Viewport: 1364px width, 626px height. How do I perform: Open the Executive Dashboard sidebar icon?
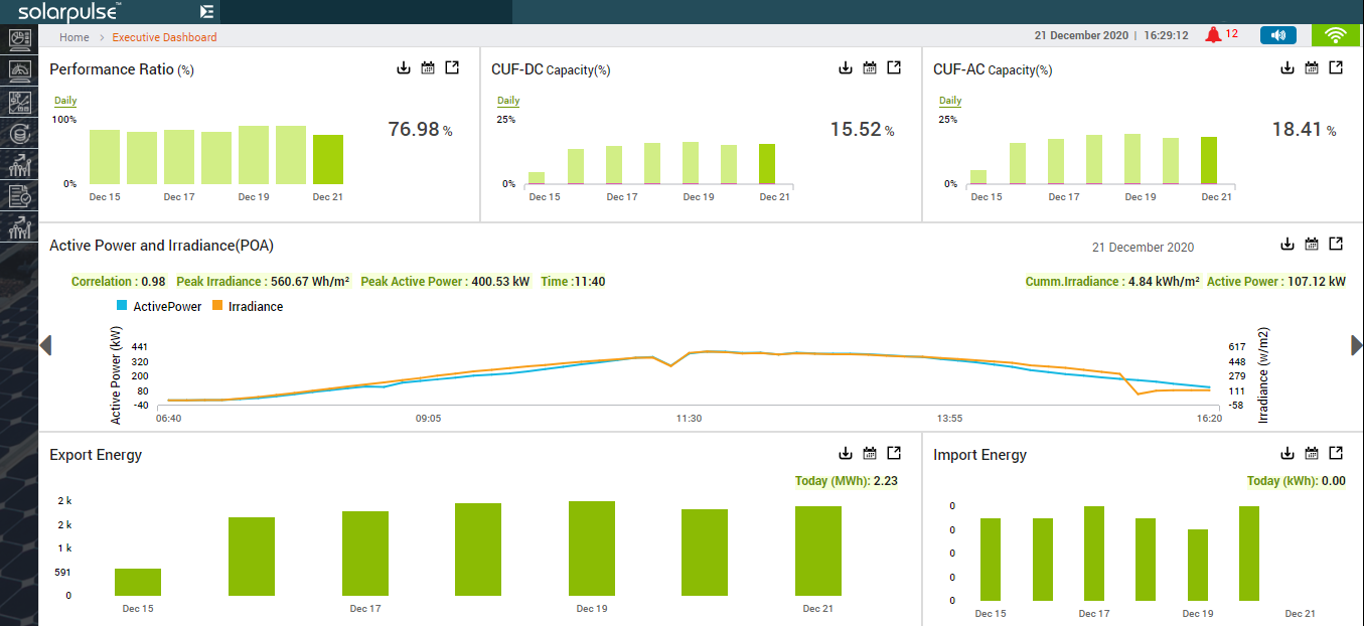(19, 39)
